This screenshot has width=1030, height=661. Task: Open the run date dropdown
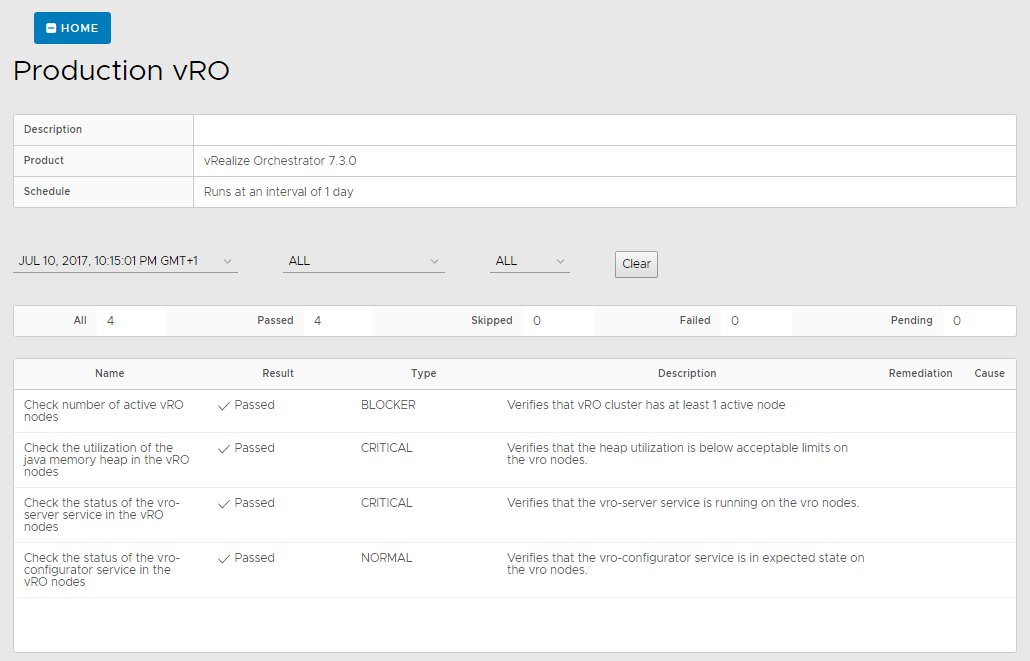[125, 261]
